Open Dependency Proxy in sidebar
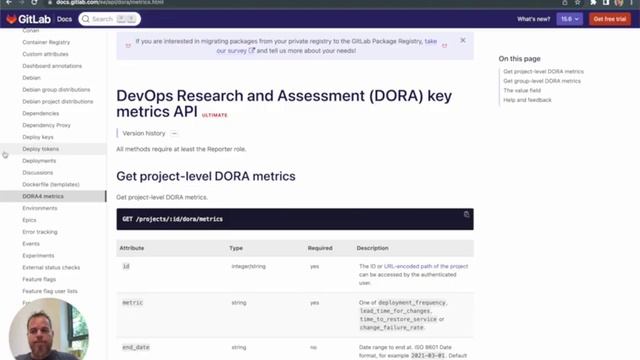The height and width of the screenshot is (360, 640). click(47, 125)
